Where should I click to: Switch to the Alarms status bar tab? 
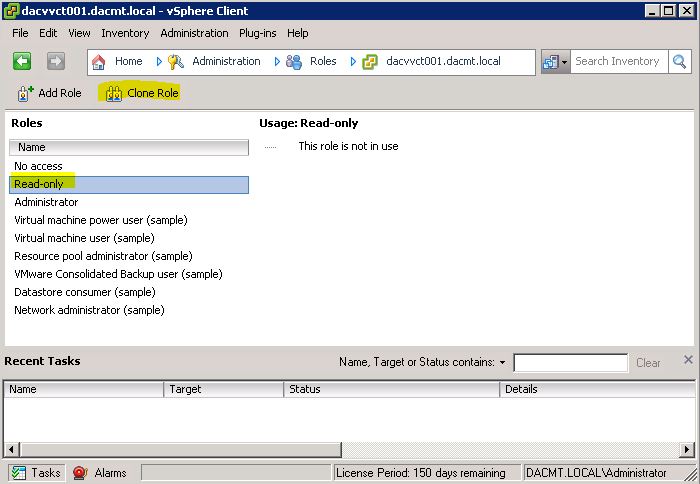point(100,472)
